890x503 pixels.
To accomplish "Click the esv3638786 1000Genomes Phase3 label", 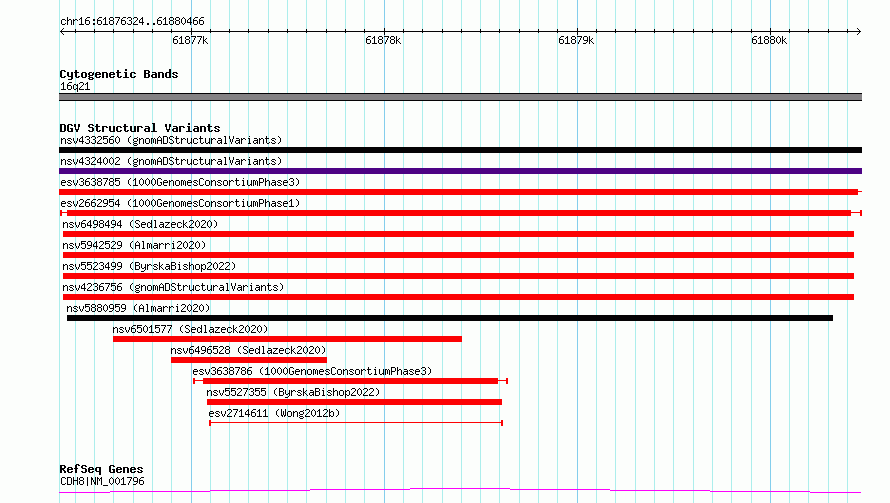I will tap(312, 371).
